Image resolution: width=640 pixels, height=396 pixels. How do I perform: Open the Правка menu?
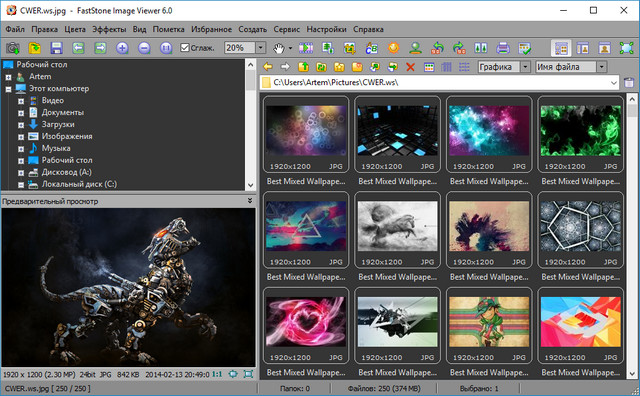[44, 29]
